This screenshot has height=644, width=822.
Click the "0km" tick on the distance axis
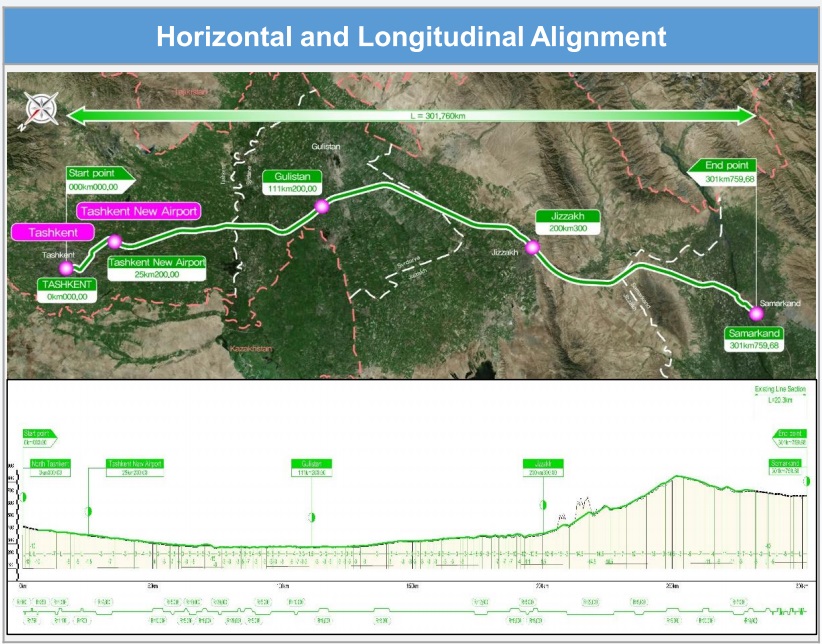tap(23, 586)
